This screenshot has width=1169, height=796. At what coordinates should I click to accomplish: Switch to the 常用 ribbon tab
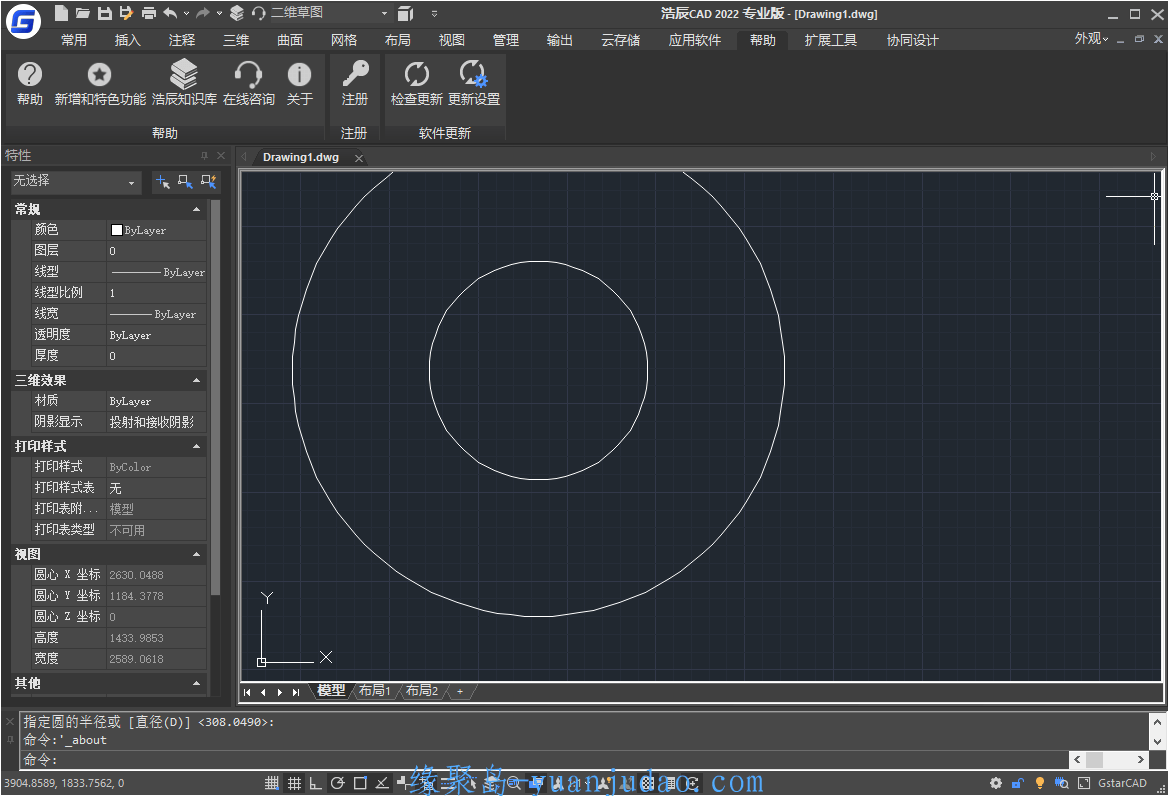coord(74,40)
